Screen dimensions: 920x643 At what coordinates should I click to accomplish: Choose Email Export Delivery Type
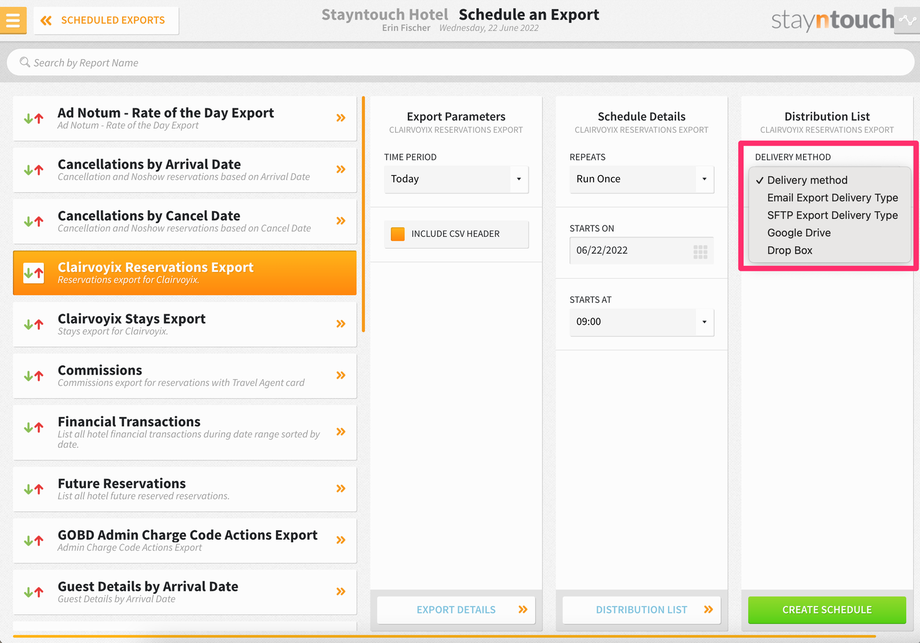click(832, 198)
